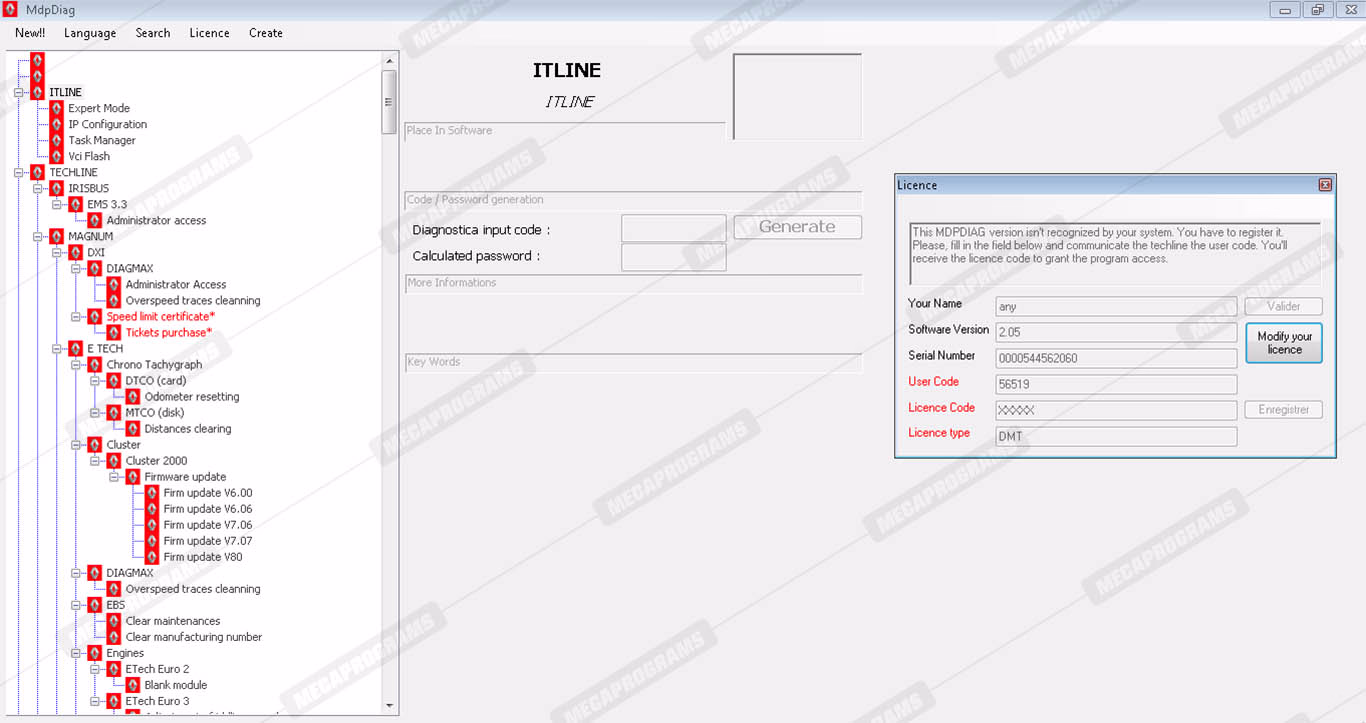Collapse the Engines branch
Screen dimensions: 1366x723
(x=75, y=653)
